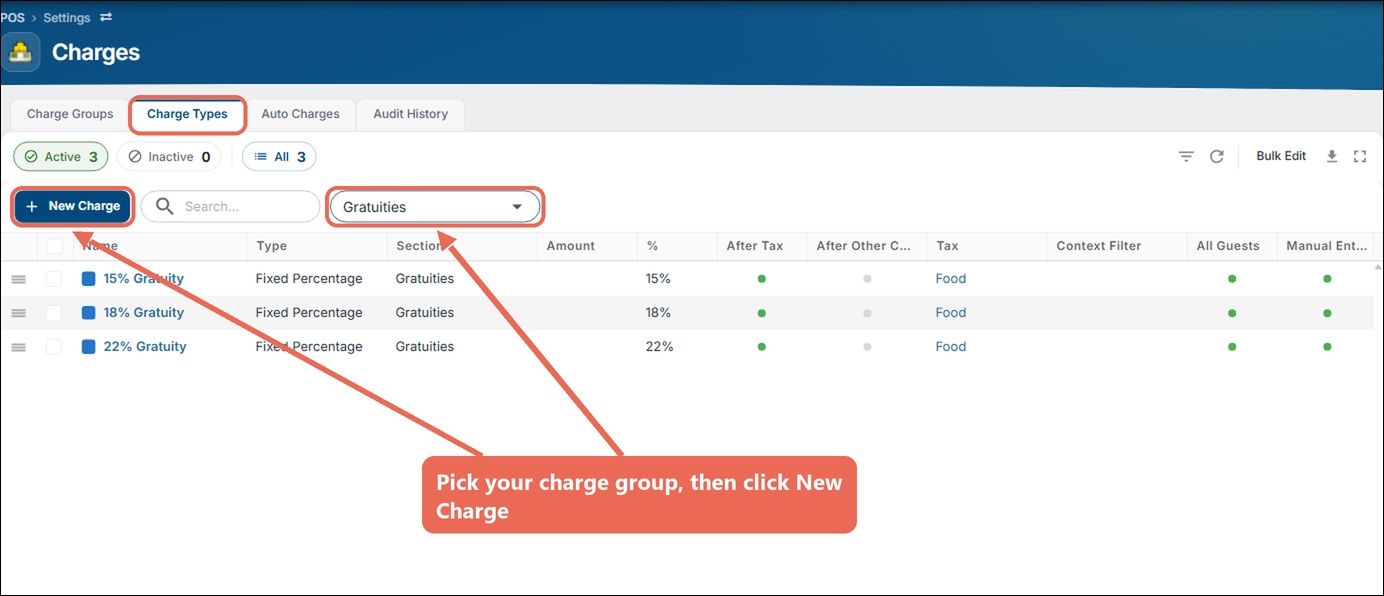Click Fixed Percentage in 18% Gratuity row
1384x596 pixels.
click(309, 313)
